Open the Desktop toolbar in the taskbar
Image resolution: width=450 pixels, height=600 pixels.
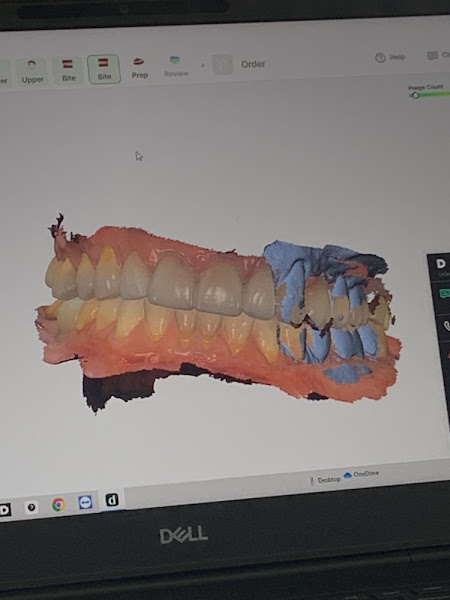(325, 480)
